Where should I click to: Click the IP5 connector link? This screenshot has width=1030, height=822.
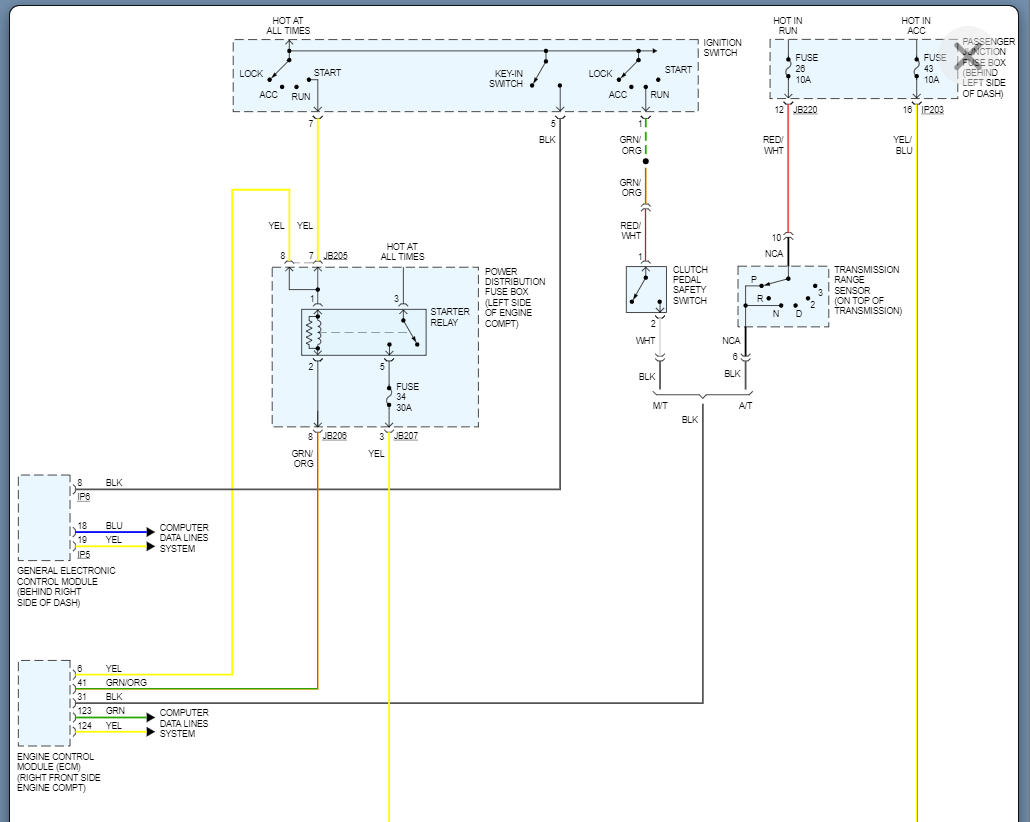(x=84, y=553)
